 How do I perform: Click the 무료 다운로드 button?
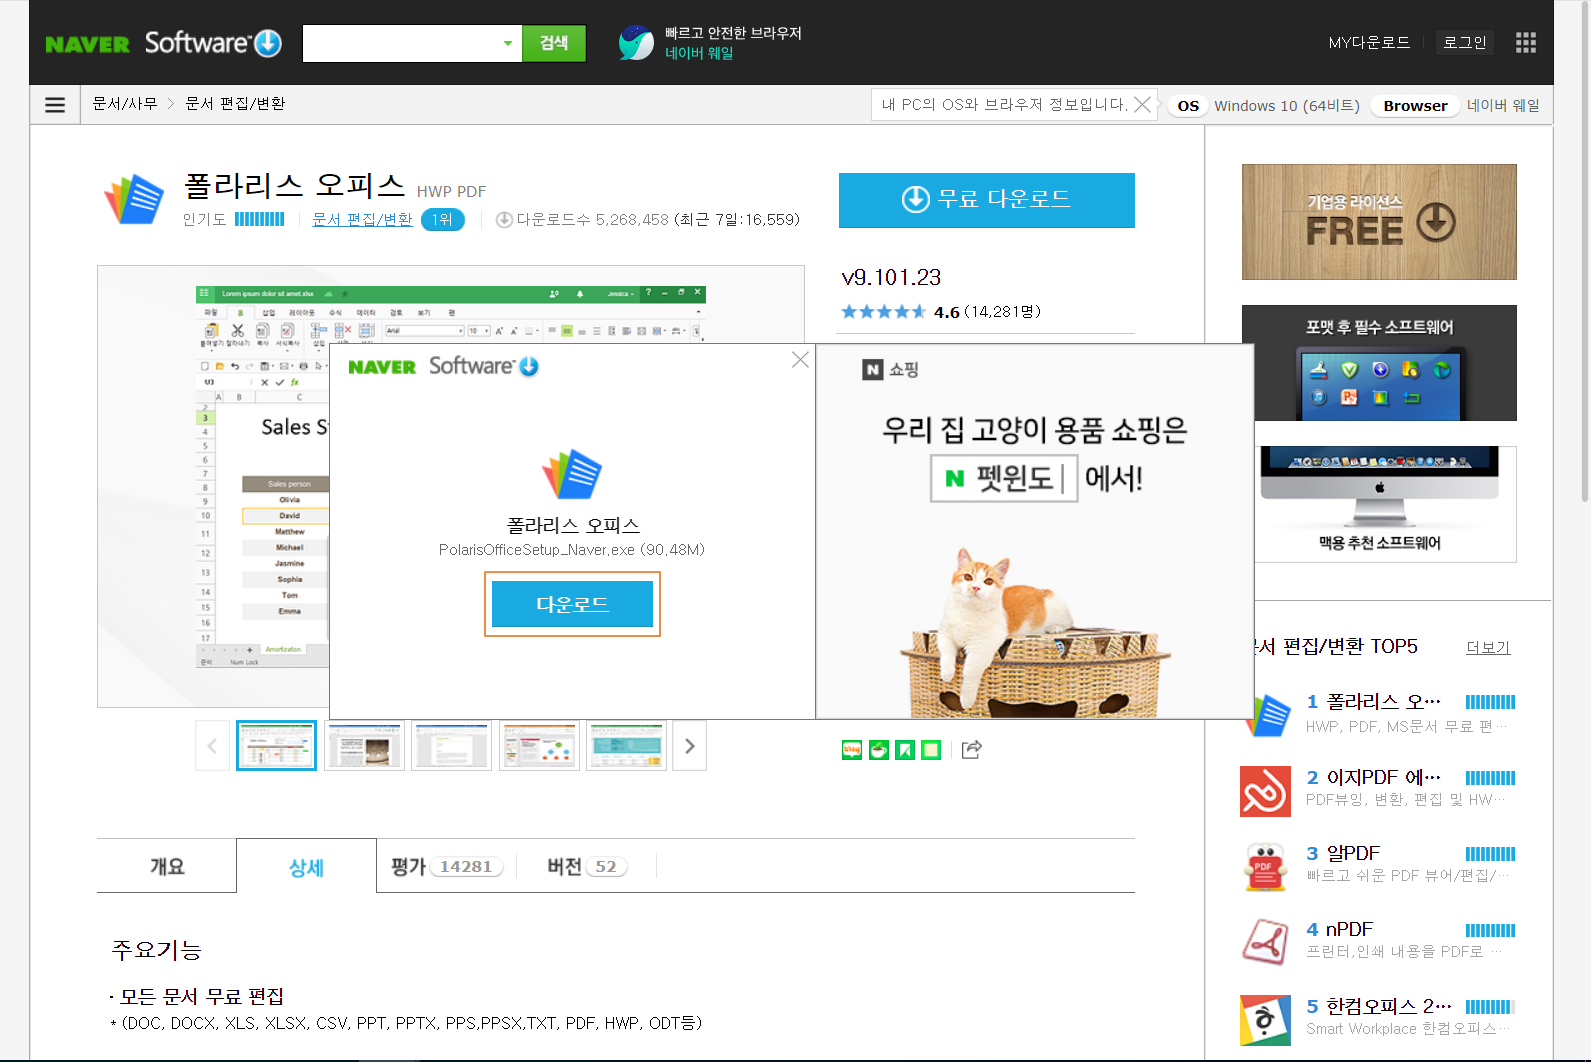(x=986, y=200)
